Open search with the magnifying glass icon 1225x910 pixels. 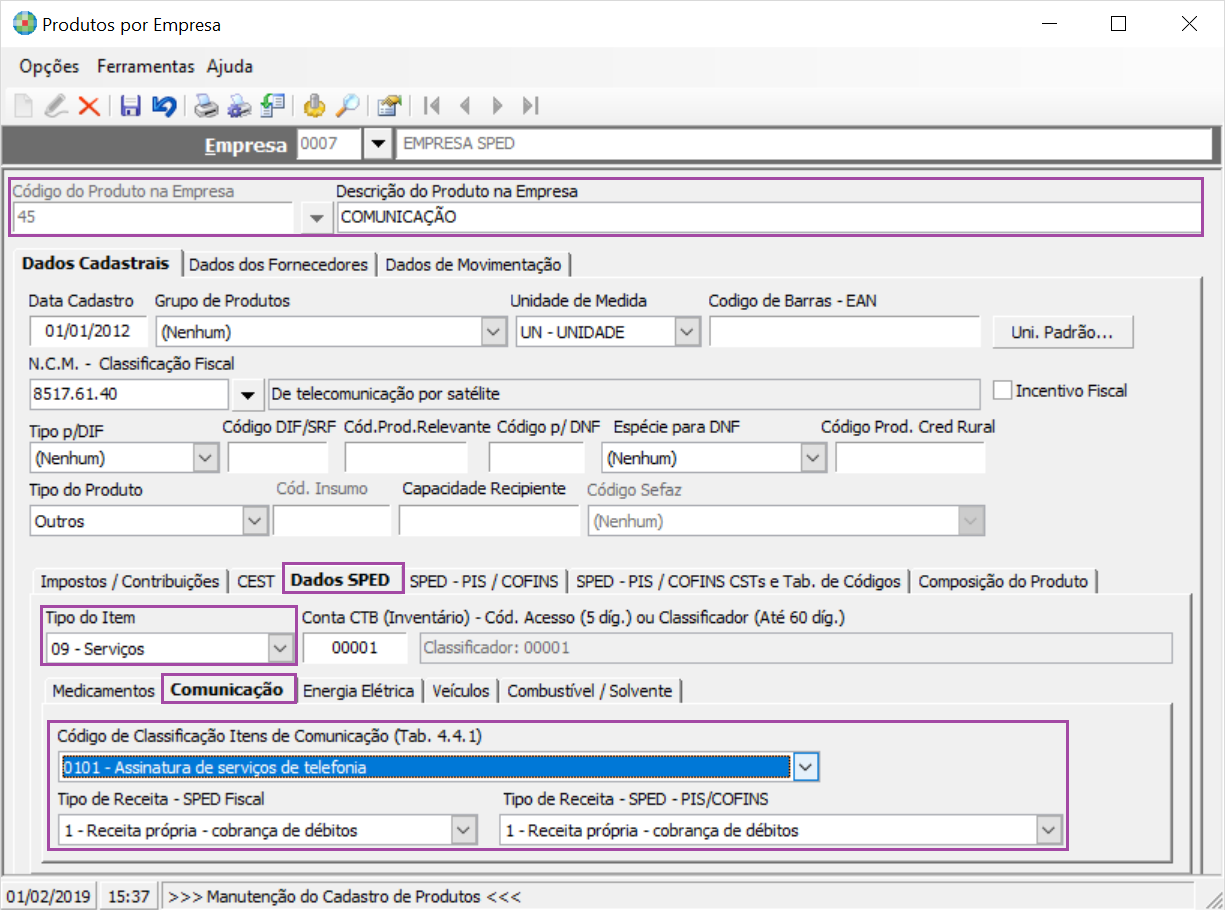tap(346, 106)
